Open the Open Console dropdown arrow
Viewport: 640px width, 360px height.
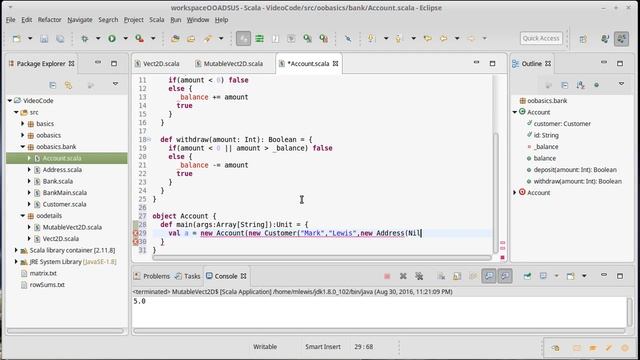pos(584,276)
